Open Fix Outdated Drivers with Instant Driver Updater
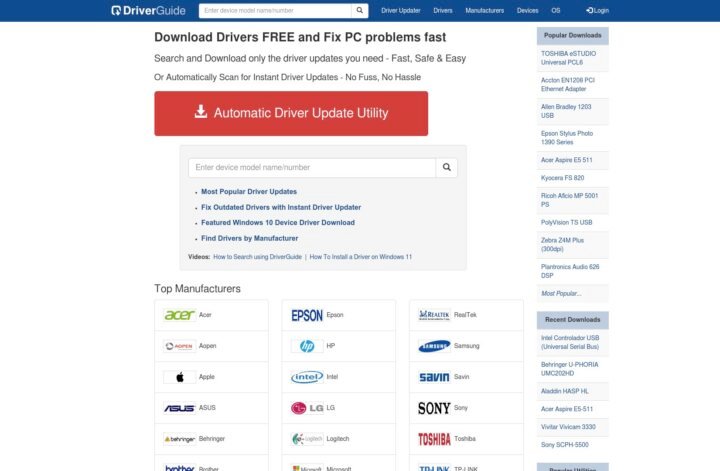Screen dimensions: 720x471 [281, 207]
